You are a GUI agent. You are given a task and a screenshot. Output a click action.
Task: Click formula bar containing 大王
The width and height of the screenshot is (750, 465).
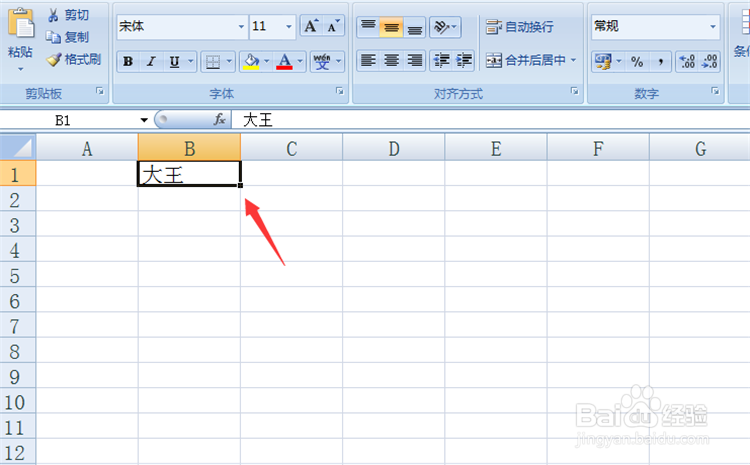click(491, 120)
